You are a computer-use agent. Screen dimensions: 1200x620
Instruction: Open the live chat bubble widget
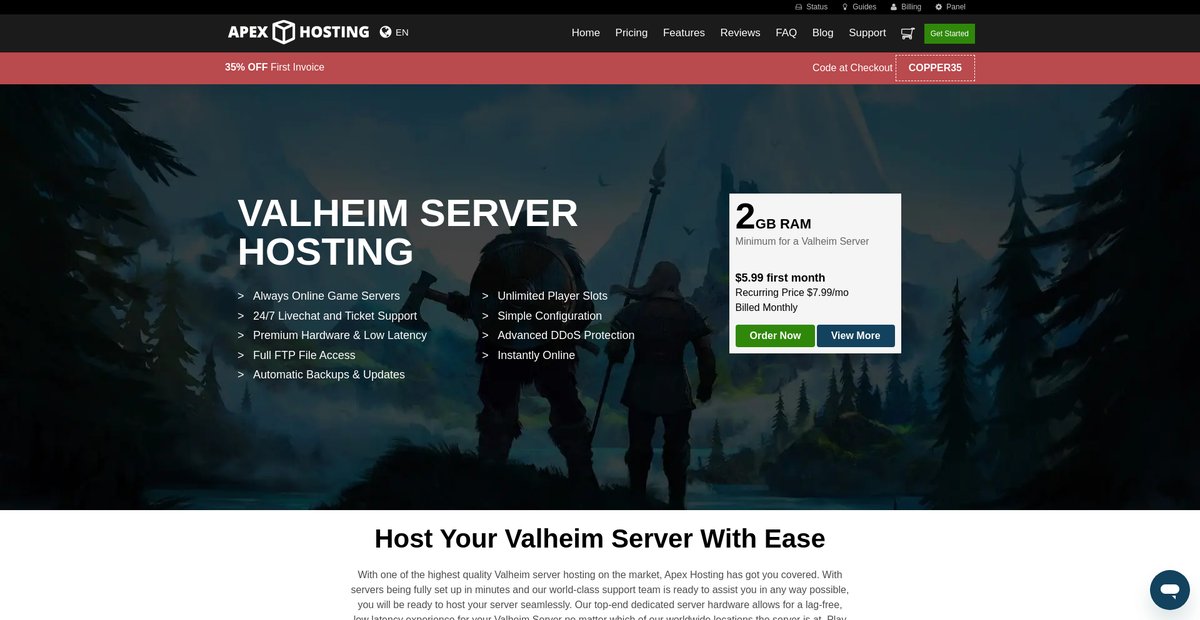pyautogui.click(x=1169, y=590)
